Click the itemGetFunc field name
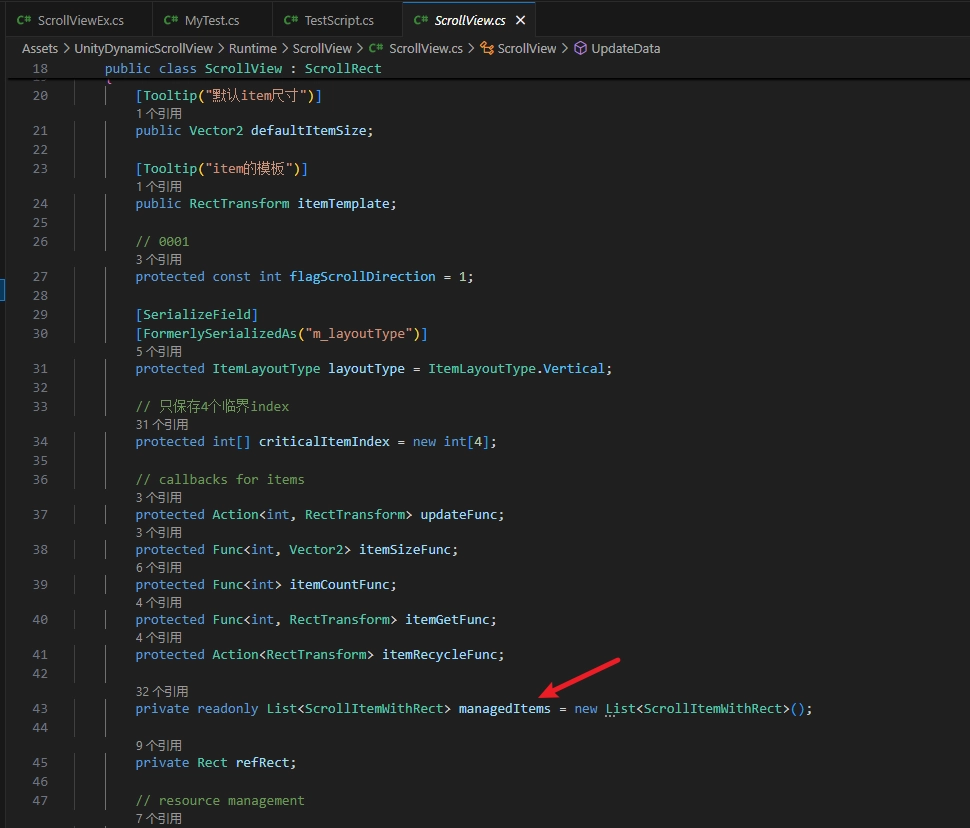This screenshot has width=970, height=828. [x=447, y=619]
